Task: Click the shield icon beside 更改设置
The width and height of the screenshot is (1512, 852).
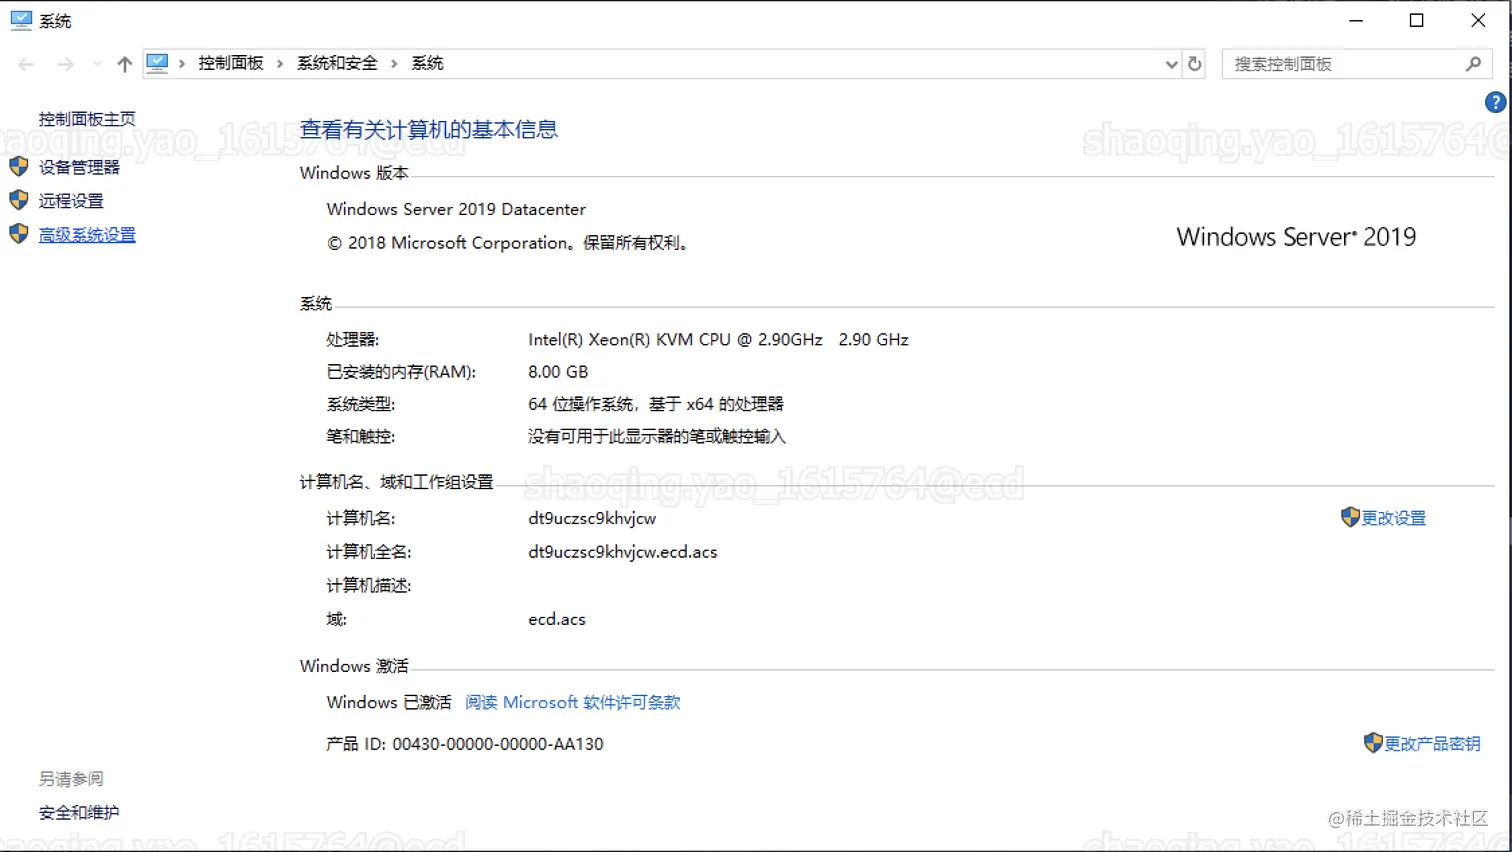Action: [x=1350, y=517]
